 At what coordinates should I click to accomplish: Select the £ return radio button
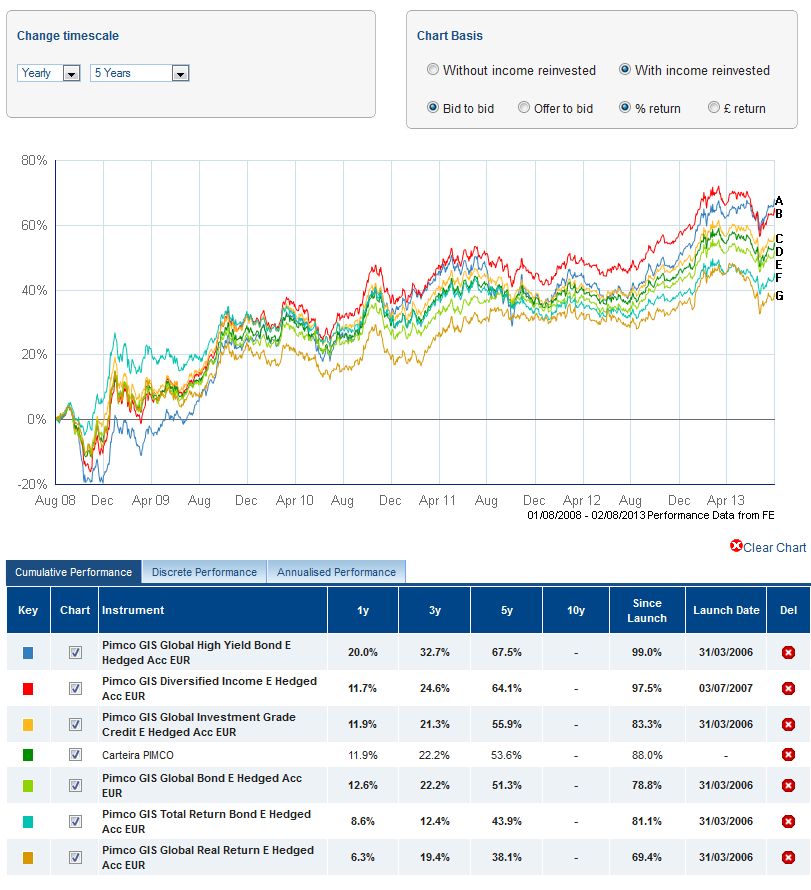click(x=714, y=108)
